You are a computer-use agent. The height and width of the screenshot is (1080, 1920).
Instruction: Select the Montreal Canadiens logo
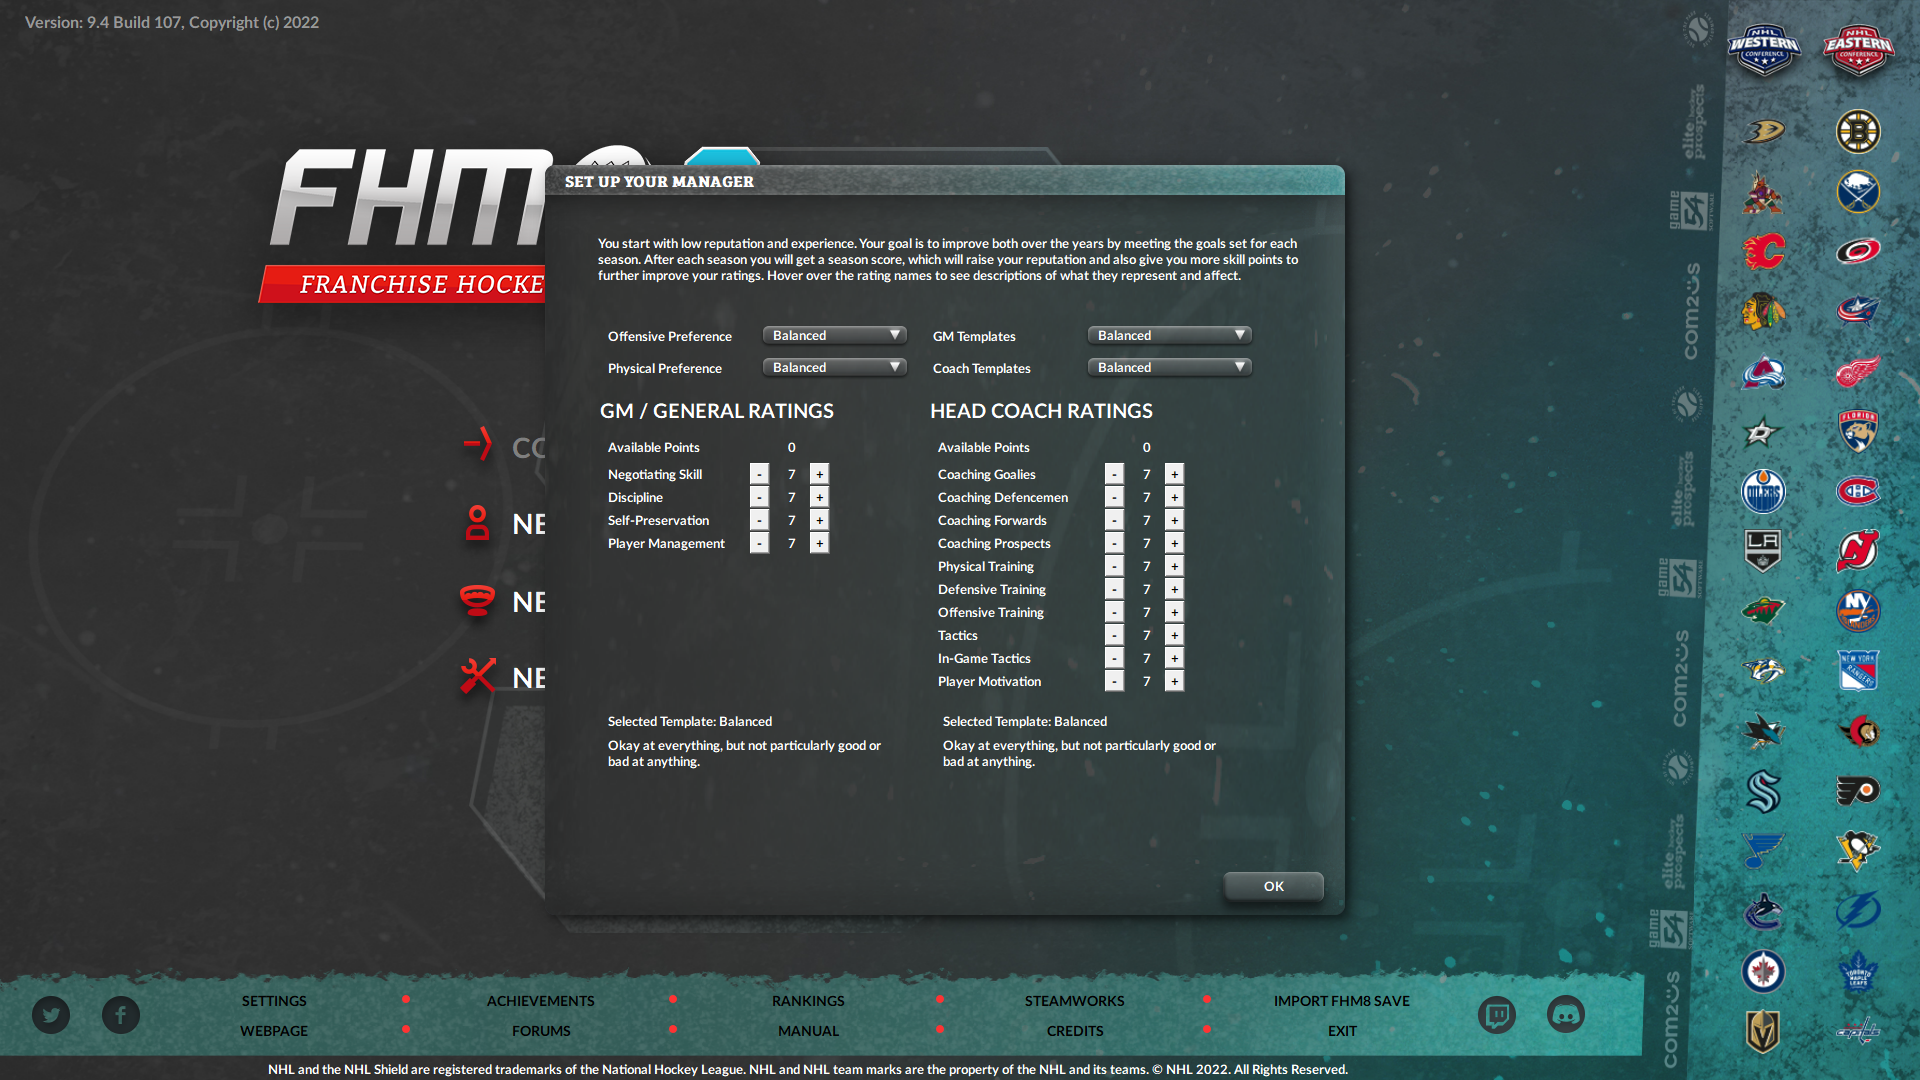[x=1858, y=491]
